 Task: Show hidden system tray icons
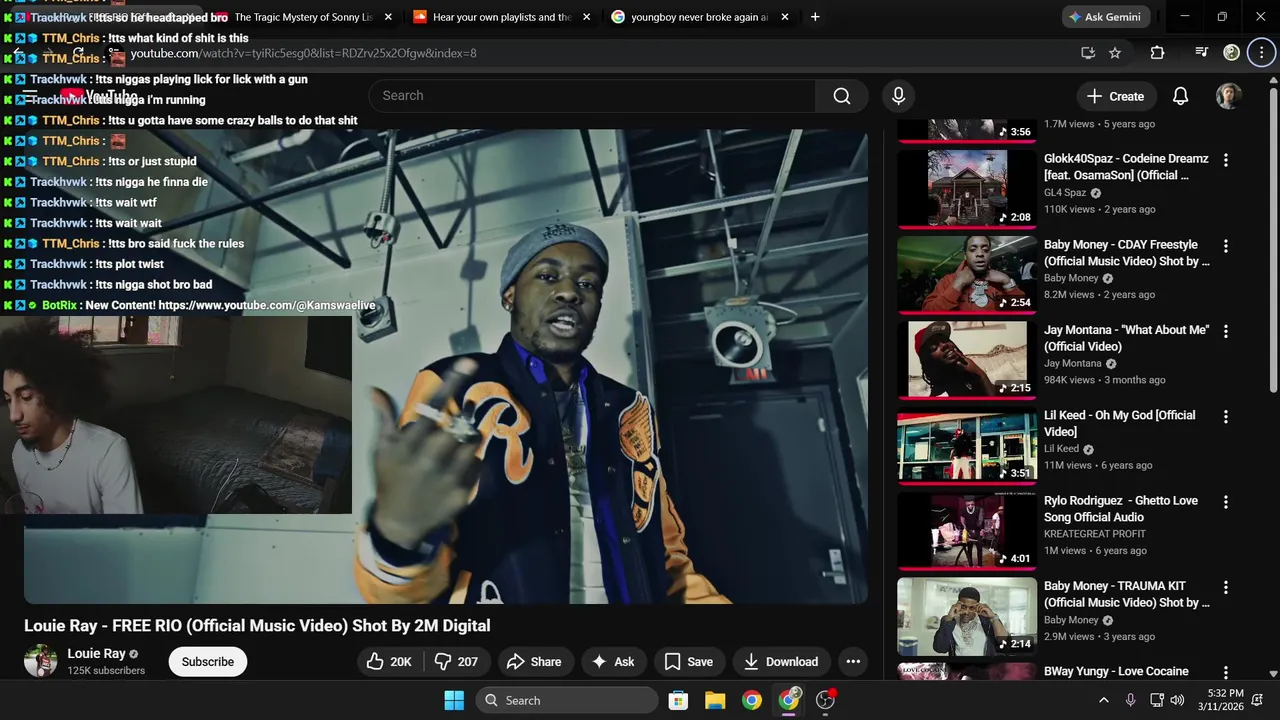click(x=1103, y=700)
